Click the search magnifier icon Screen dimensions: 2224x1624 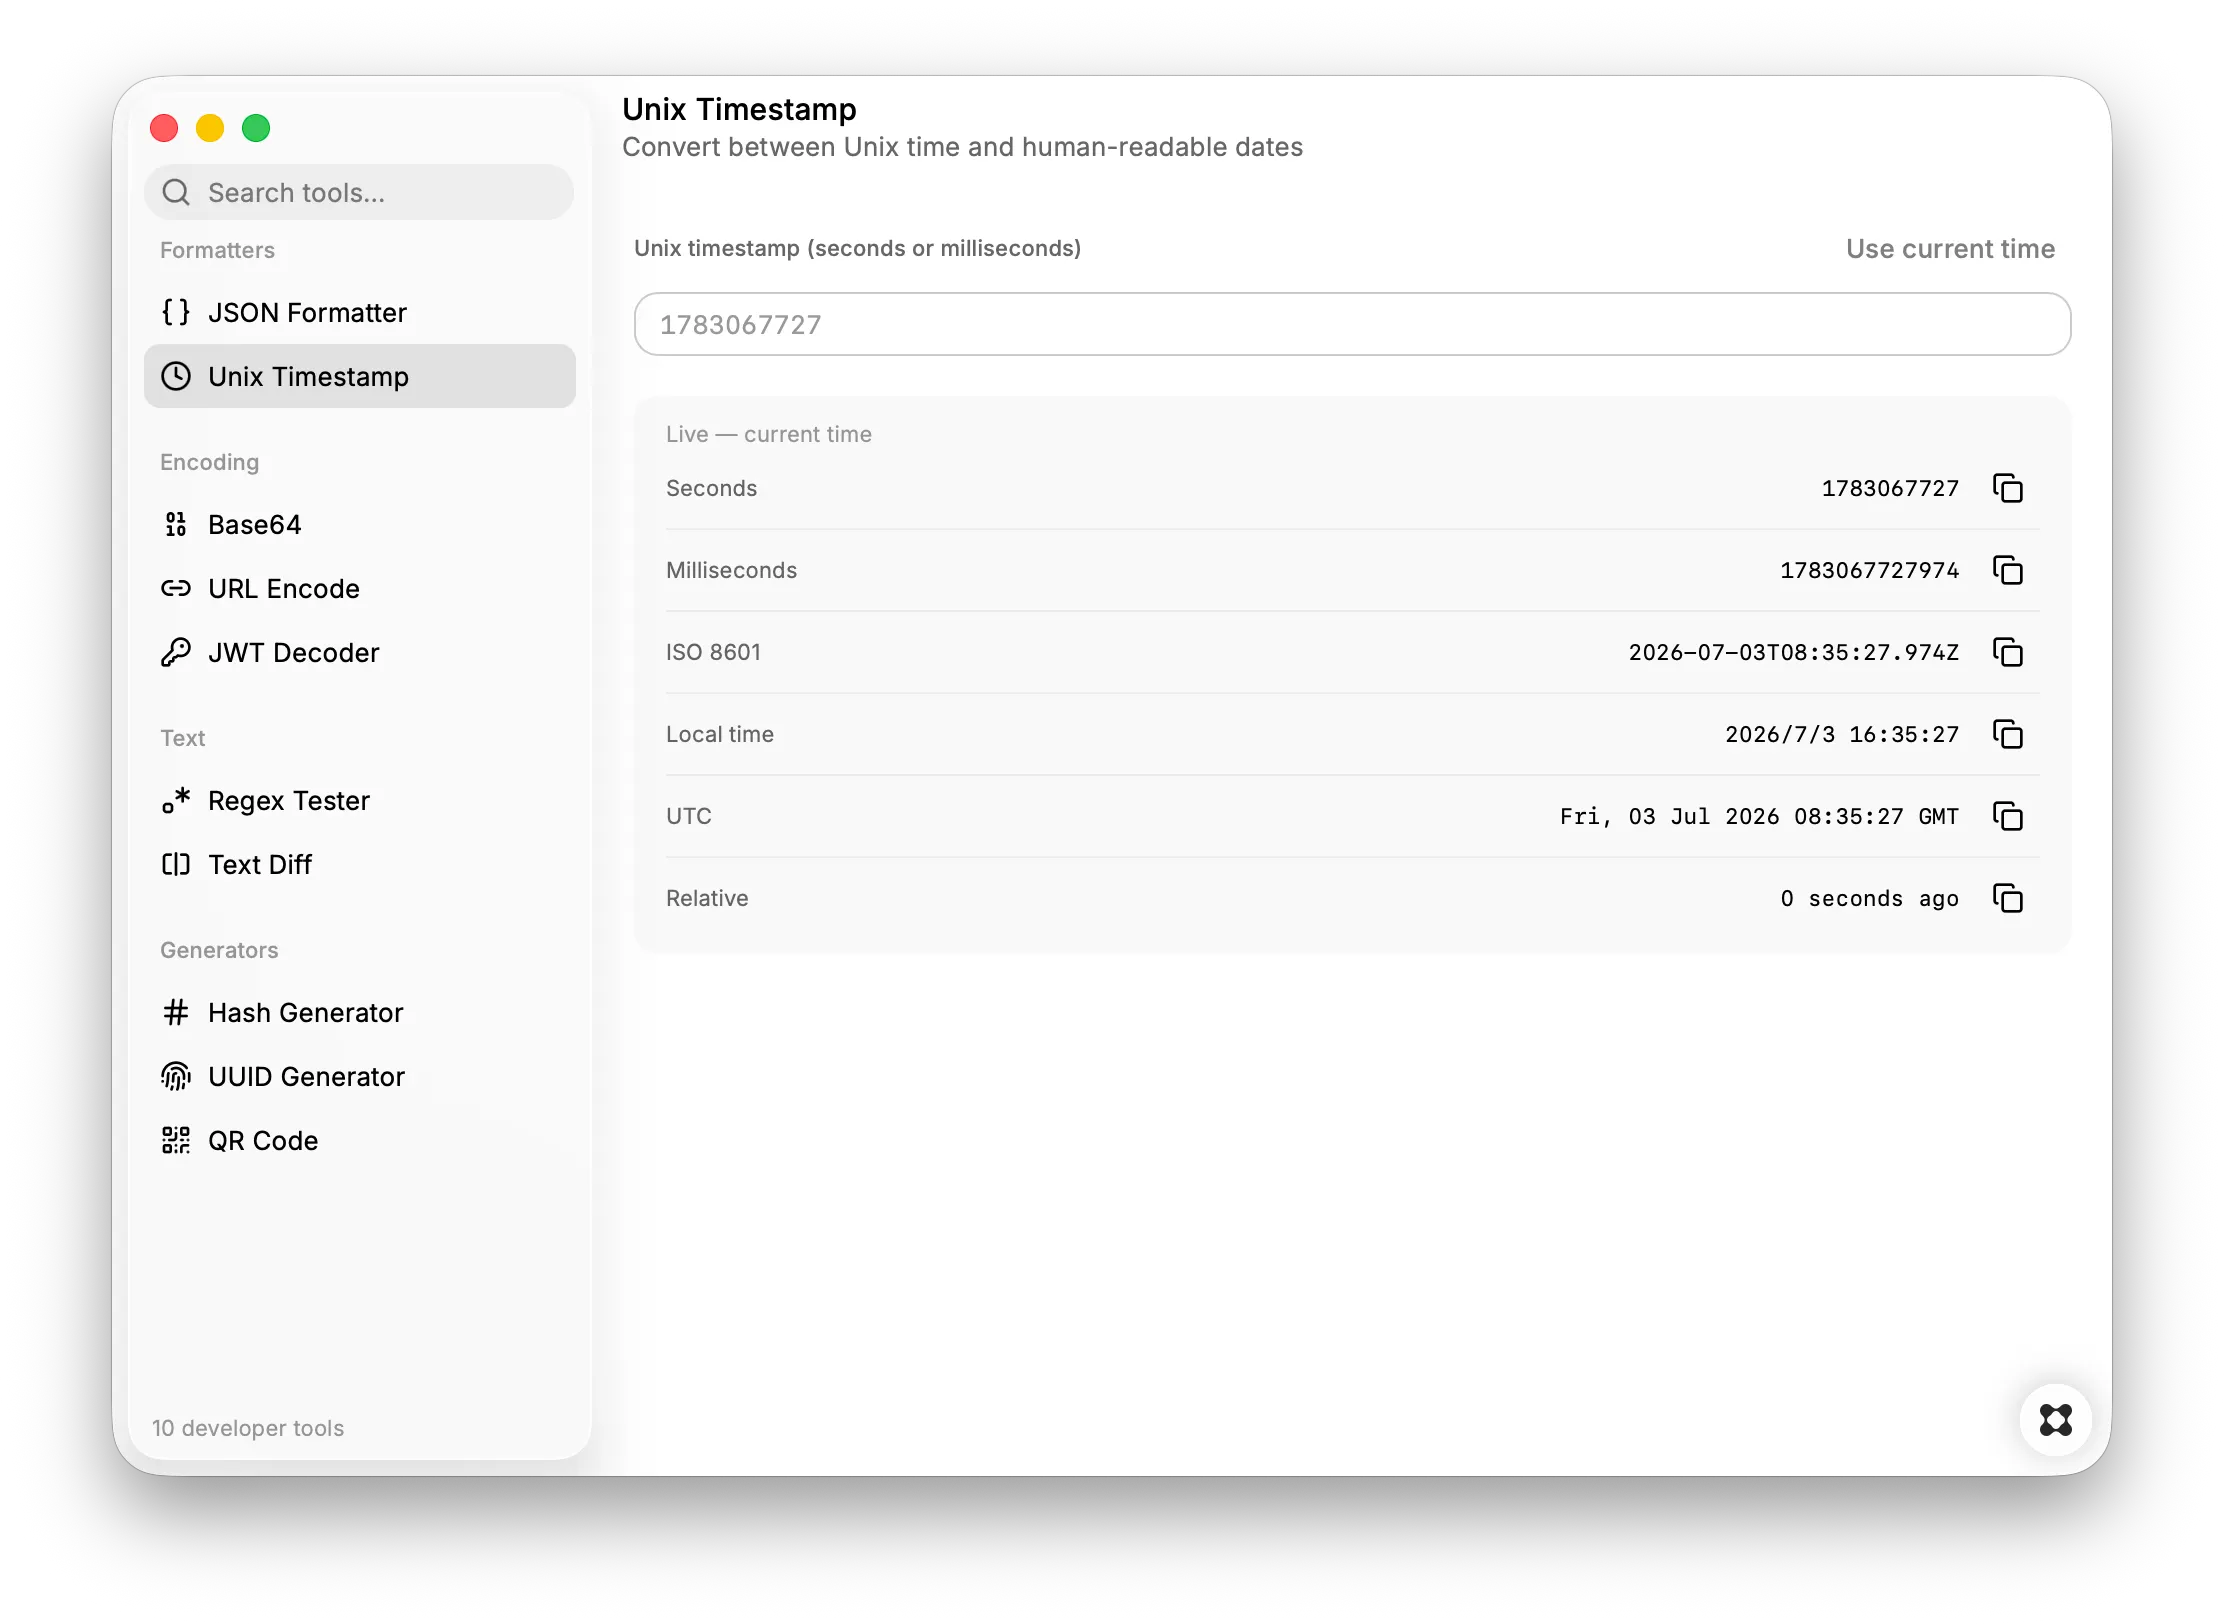coord(176,192)
